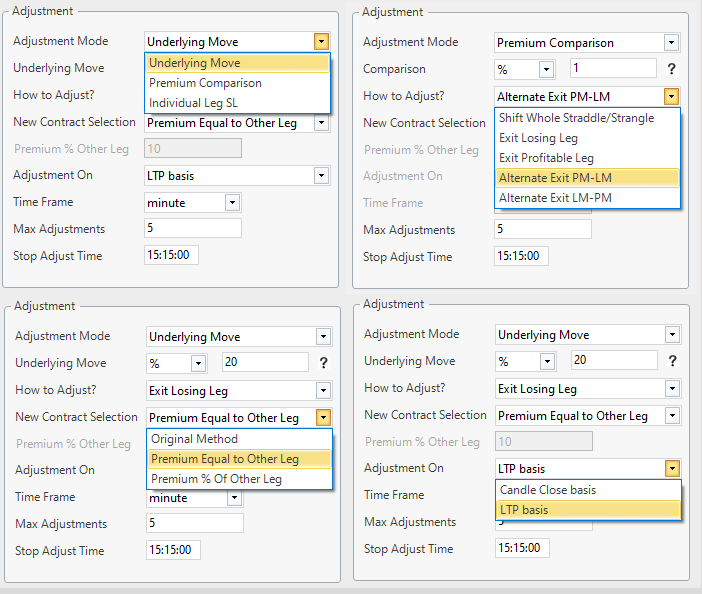This screenshot has height=594, width=702.
Task: Click help icon in panel with open New Contract Selection list
Action: point(323,363)
